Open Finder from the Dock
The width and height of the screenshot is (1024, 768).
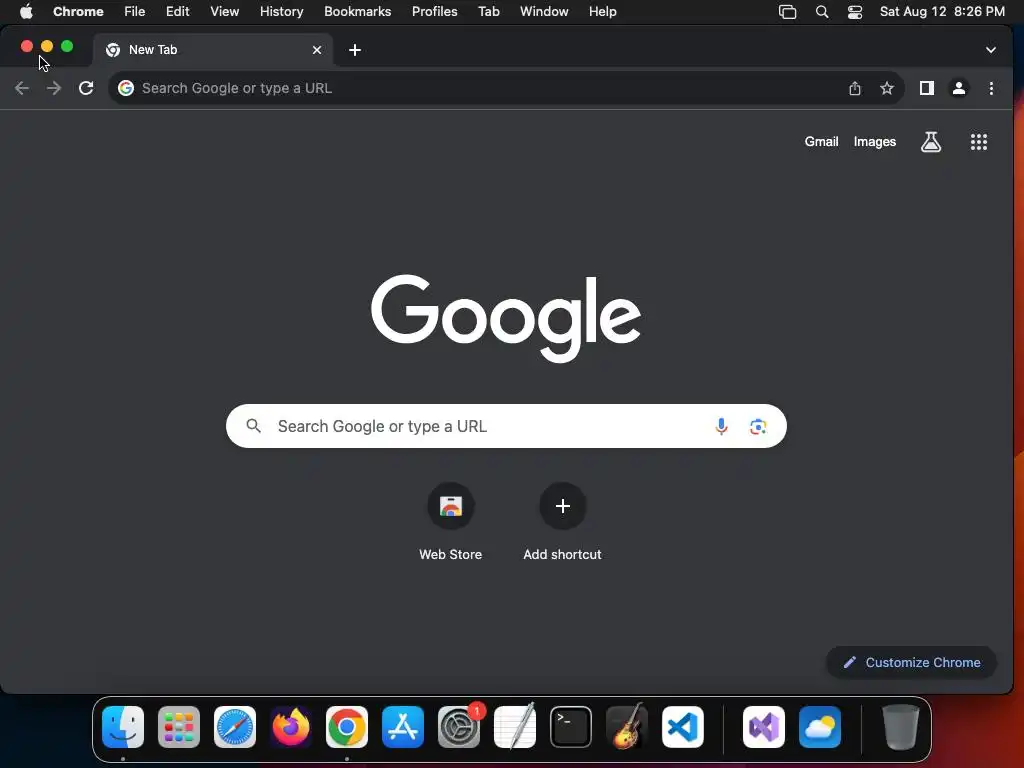pos(123,727)
